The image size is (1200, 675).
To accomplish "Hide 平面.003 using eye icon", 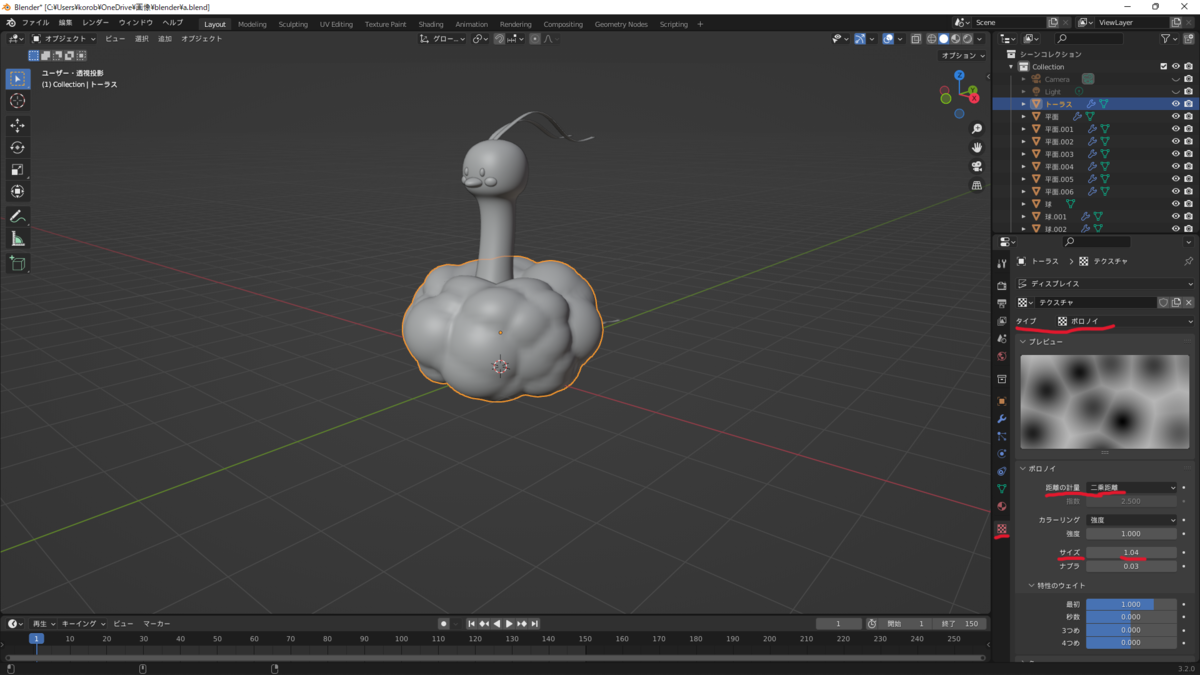I will tap(1175, 154).
